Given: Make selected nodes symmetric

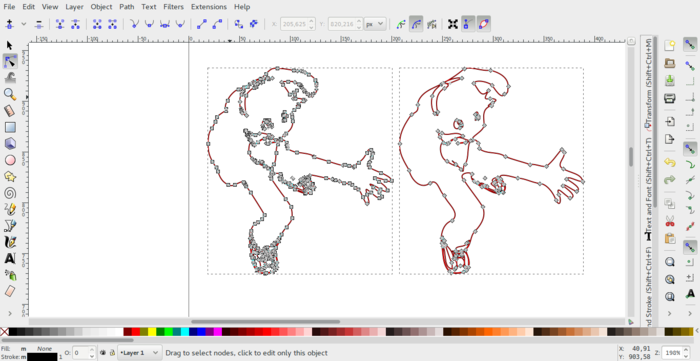Looking at the screenshot, I should (x=165, y=24).
